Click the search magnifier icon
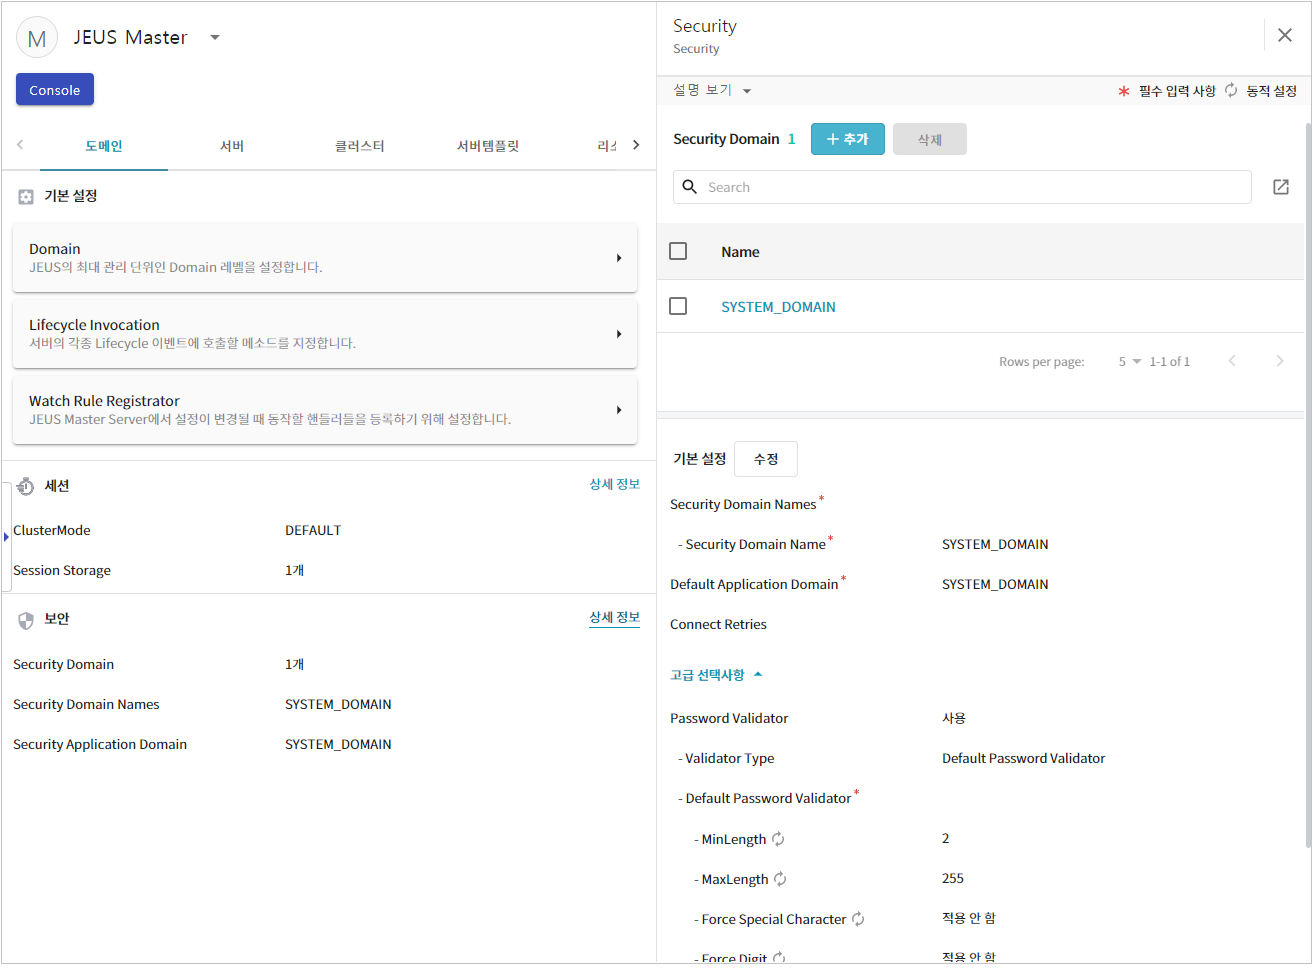Viewport: 1316px width, 972px height. tap(690, 187)
